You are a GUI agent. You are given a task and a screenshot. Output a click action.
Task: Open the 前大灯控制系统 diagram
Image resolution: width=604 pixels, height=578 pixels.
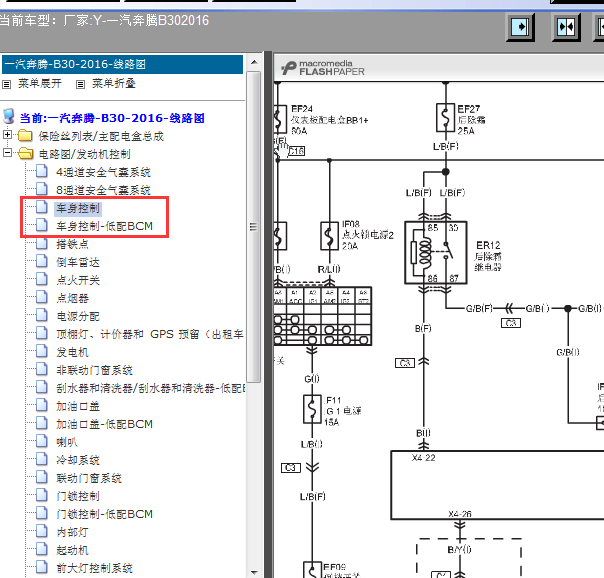click(x=94, y=568)
